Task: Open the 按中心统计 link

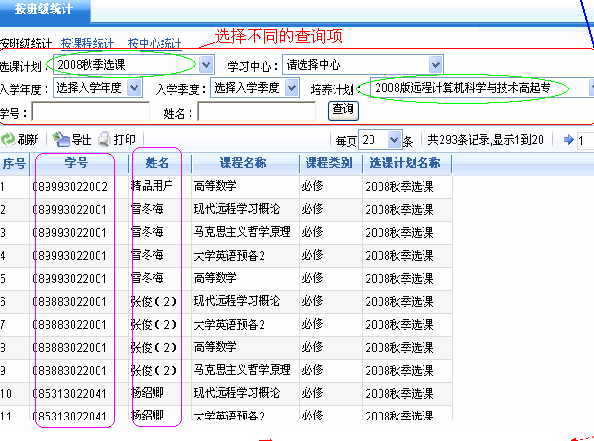Action: 155,44
